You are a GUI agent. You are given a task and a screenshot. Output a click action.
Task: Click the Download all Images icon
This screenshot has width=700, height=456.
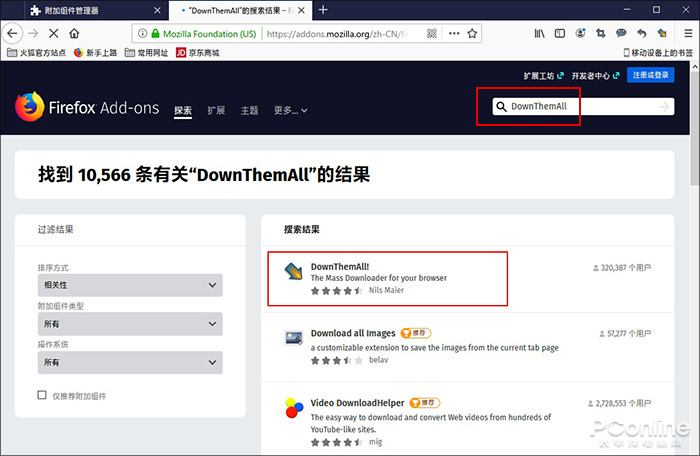[294, 338]
